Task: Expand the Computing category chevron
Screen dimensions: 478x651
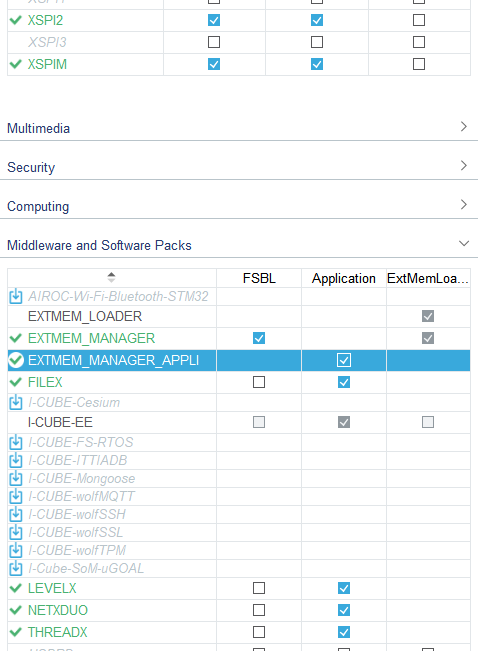Action: pyautogui.click(x=464, y=205)
